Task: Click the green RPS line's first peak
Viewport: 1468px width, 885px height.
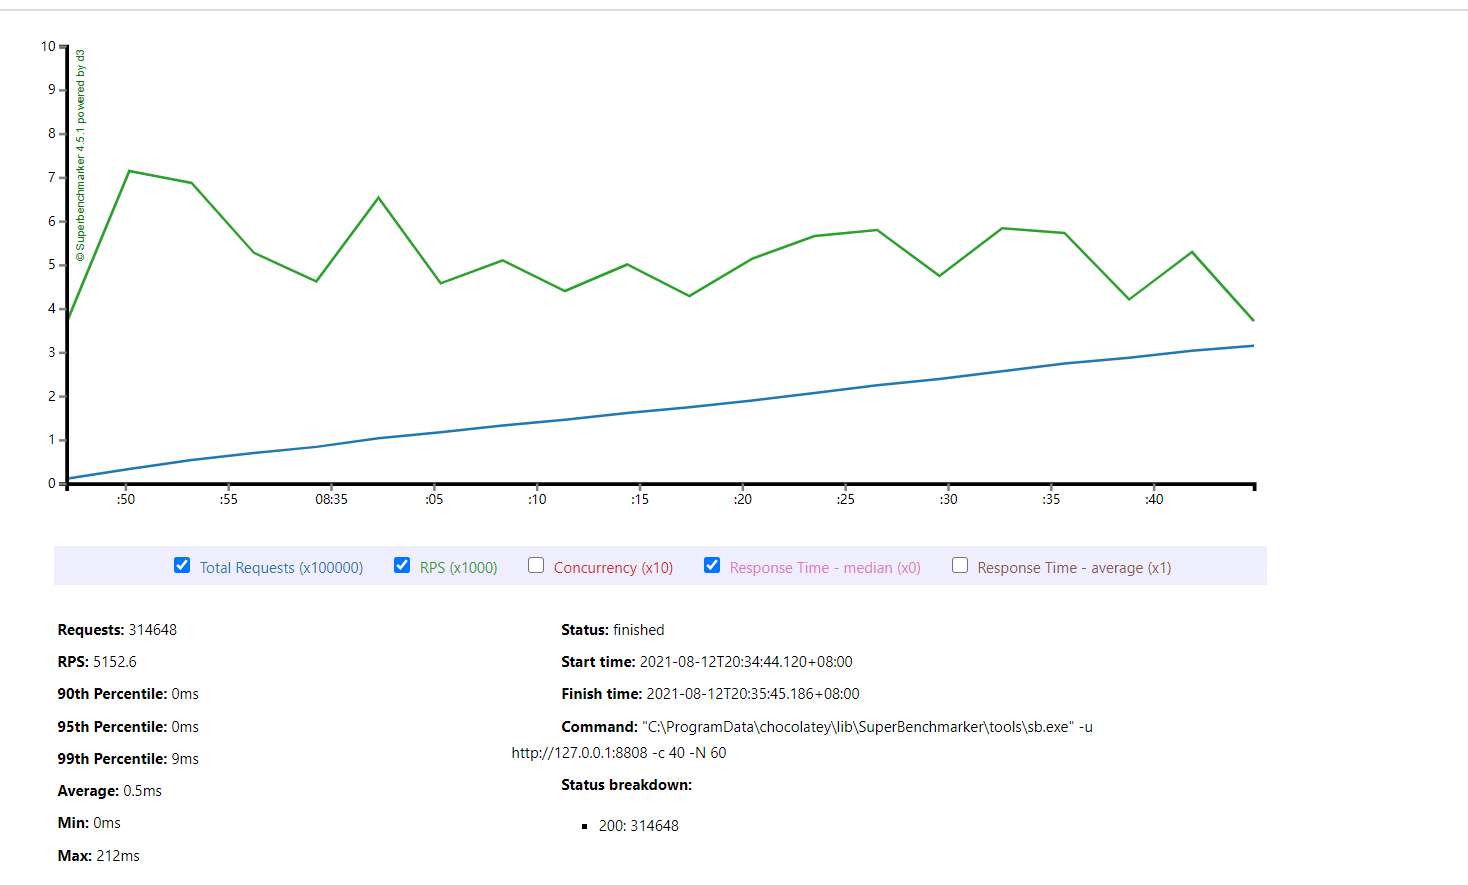Action: pos(129,171)
